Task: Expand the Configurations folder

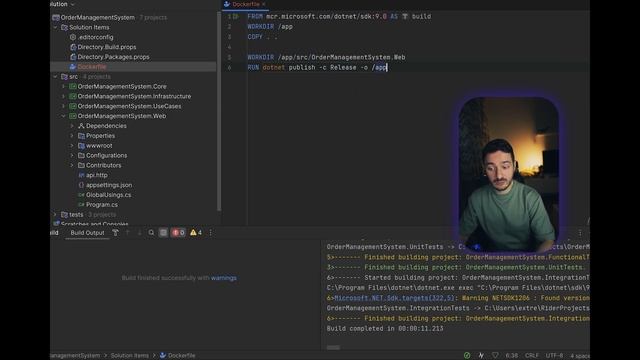Action: pos(72,156)
